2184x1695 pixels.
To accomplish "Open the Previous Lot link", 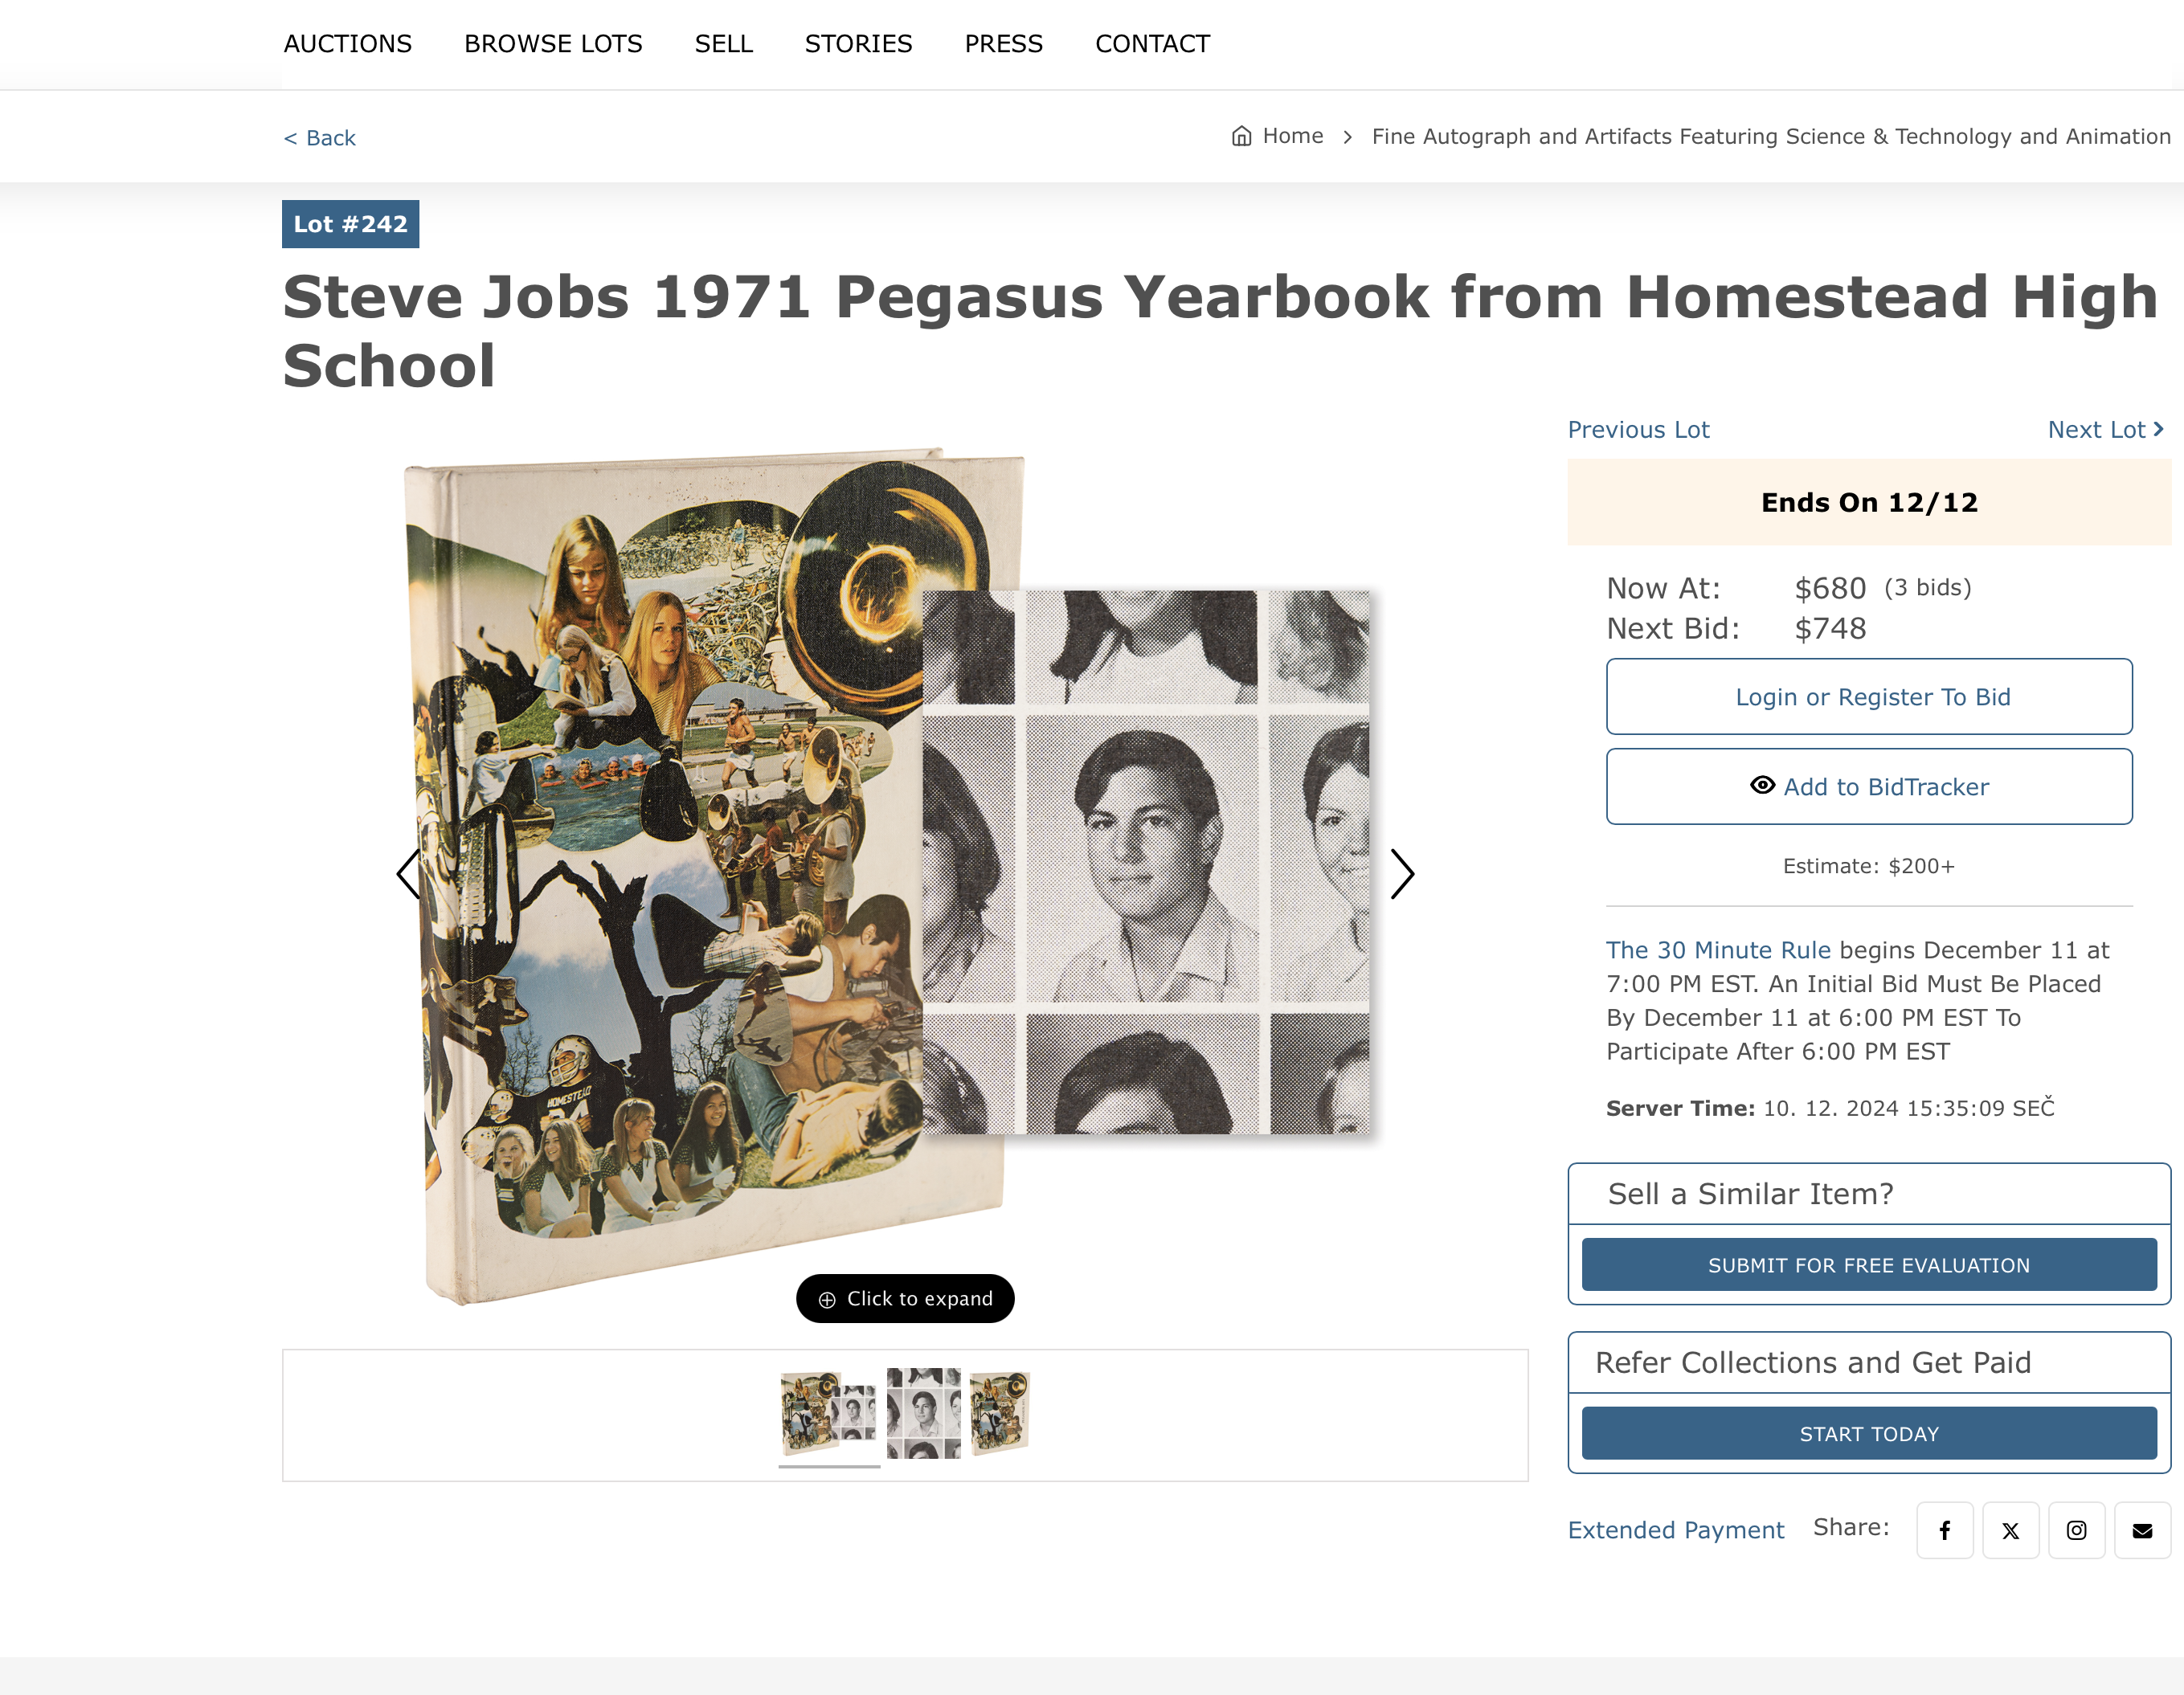I will coord(1638,429).
